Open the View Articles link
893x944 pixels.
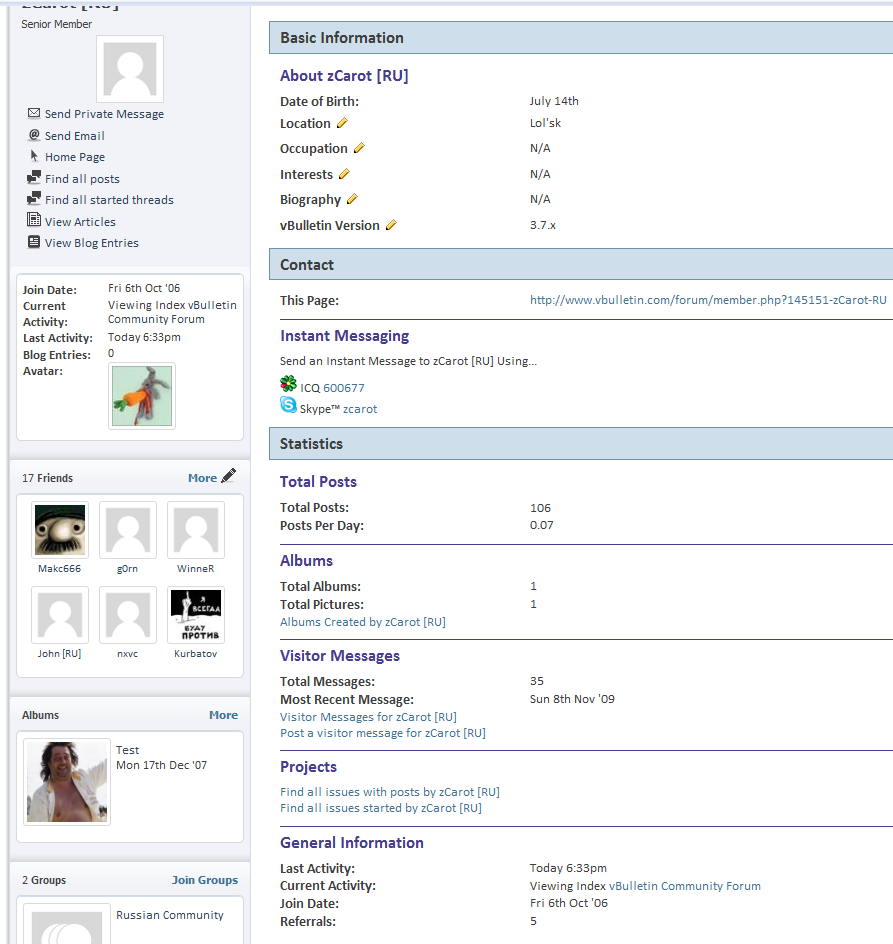tap(80, 222)
